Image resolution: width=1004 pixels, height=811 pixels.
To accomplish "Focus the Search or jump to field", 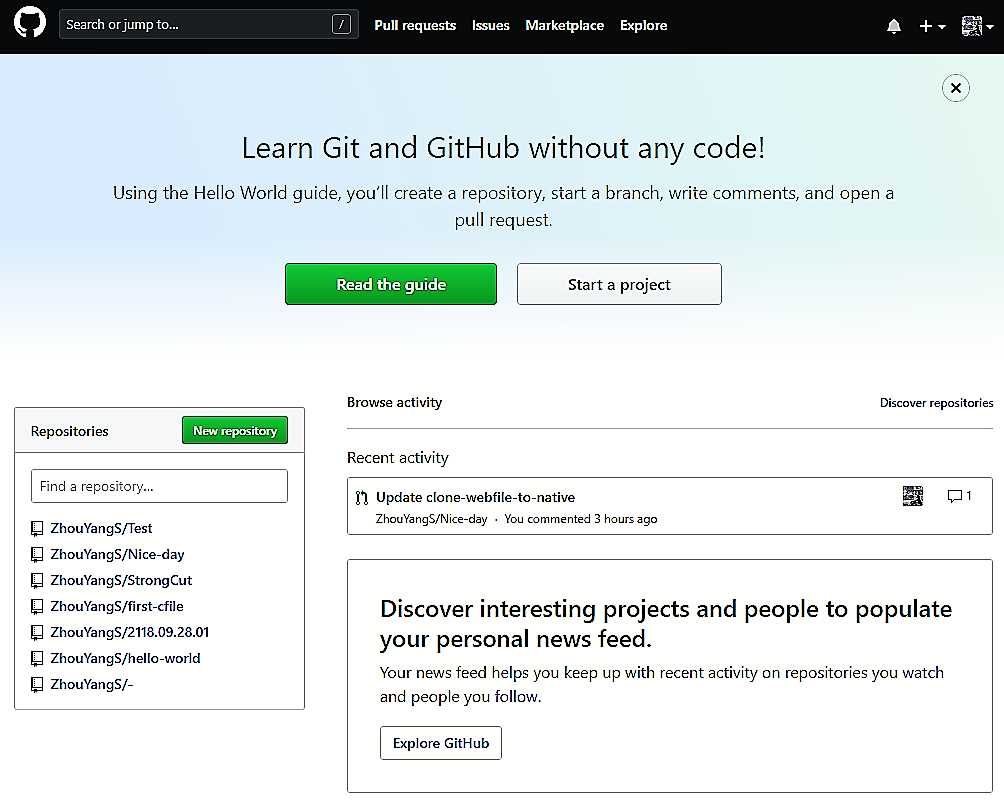I will tap(209, 24).
